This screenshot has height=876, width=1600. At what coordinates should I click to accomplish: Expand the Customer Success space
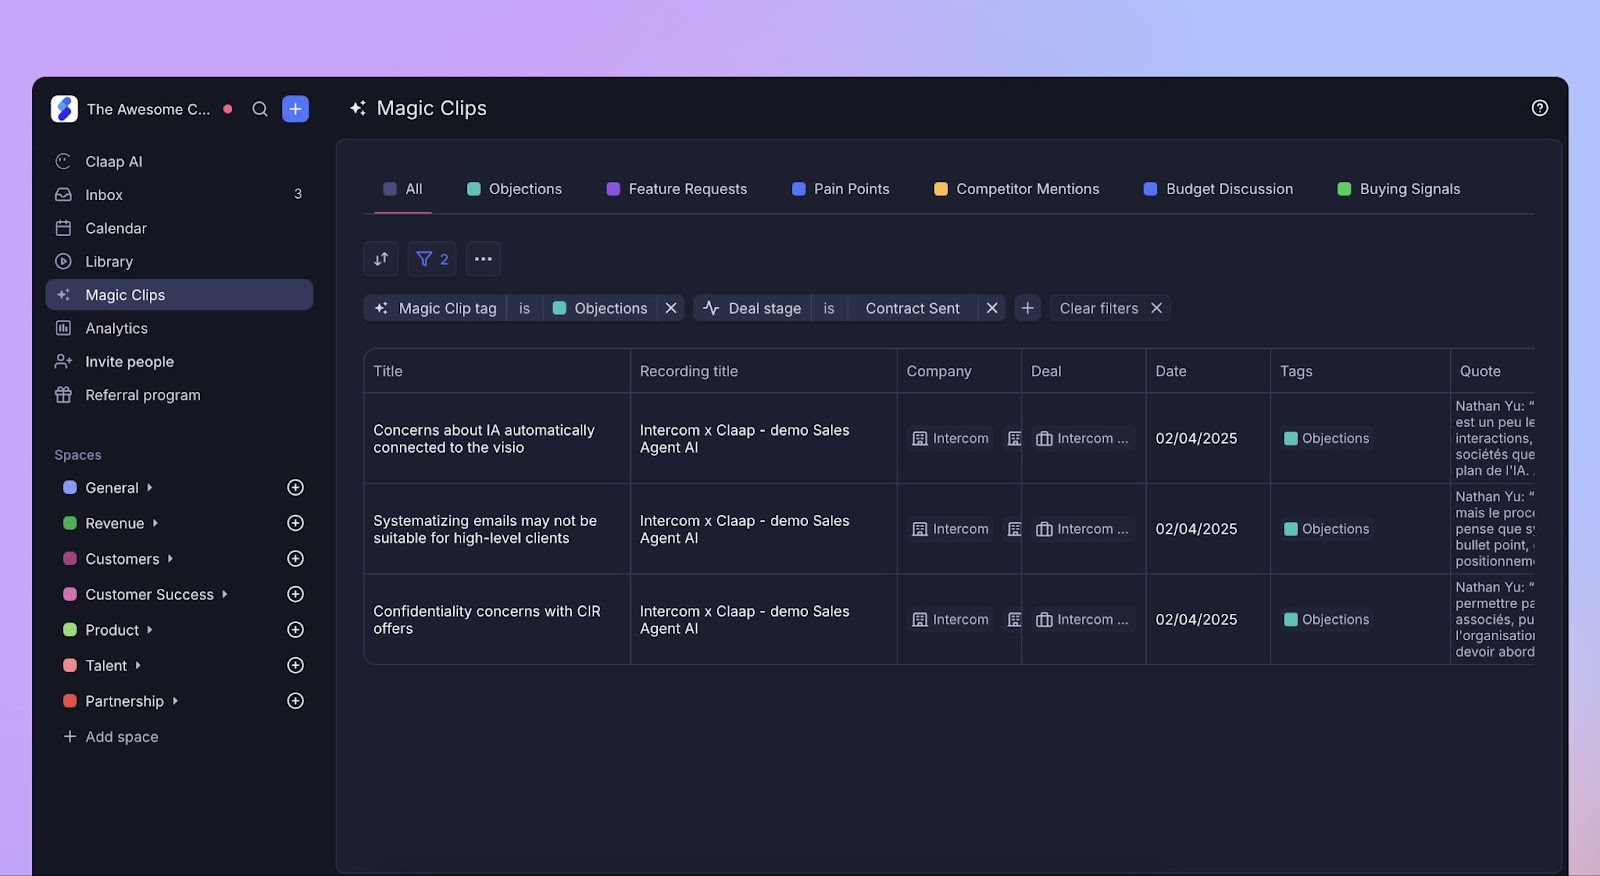click(225, 594)
